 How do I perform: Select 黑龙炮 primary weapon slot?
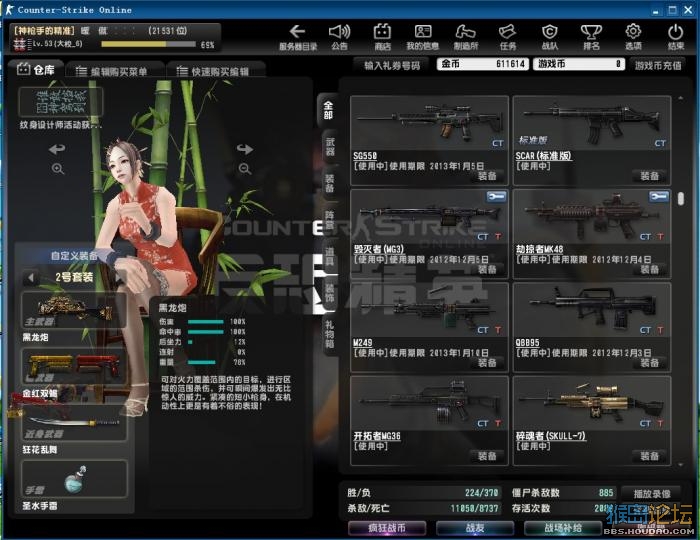(x=74, y=311)
